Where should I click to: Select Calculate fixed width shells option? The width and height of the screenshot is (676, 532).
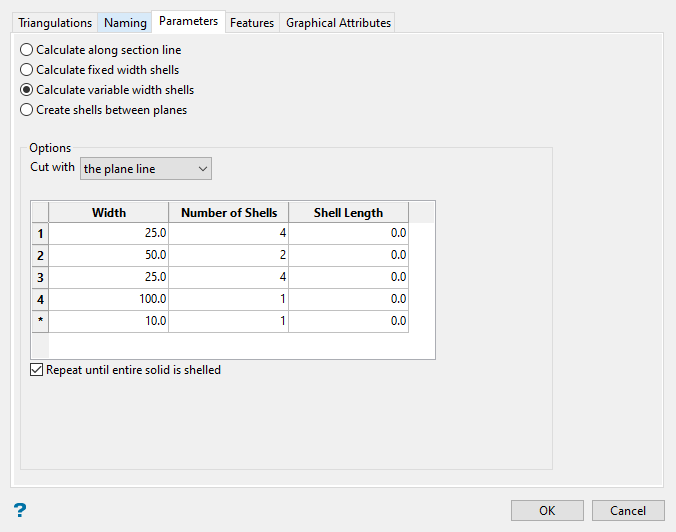26,70
